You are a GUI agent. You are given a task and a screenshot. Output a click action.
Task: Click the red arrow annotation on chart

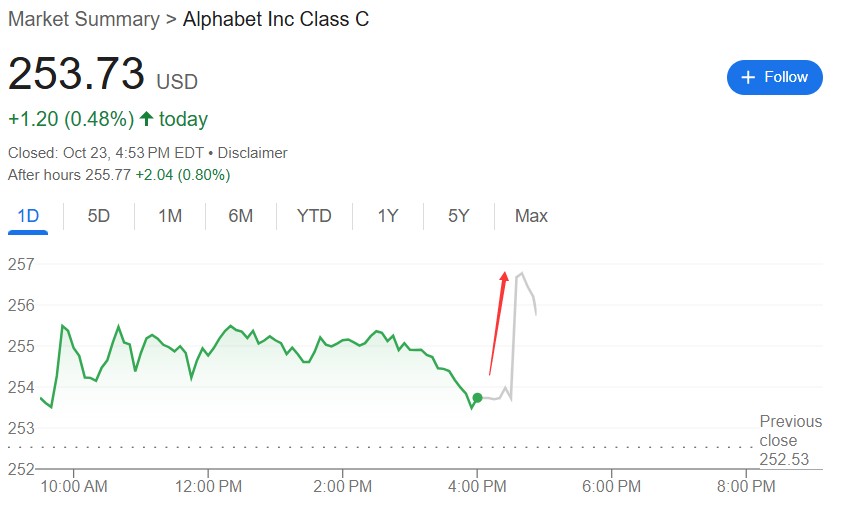click(x=497, y=322)
